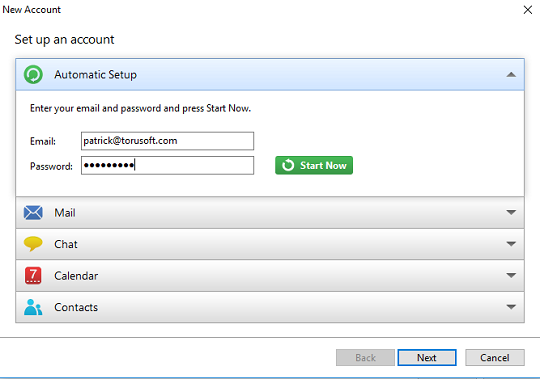Click the Cancel button
This screenshot has width=540, height=379.
pos(495,358)
